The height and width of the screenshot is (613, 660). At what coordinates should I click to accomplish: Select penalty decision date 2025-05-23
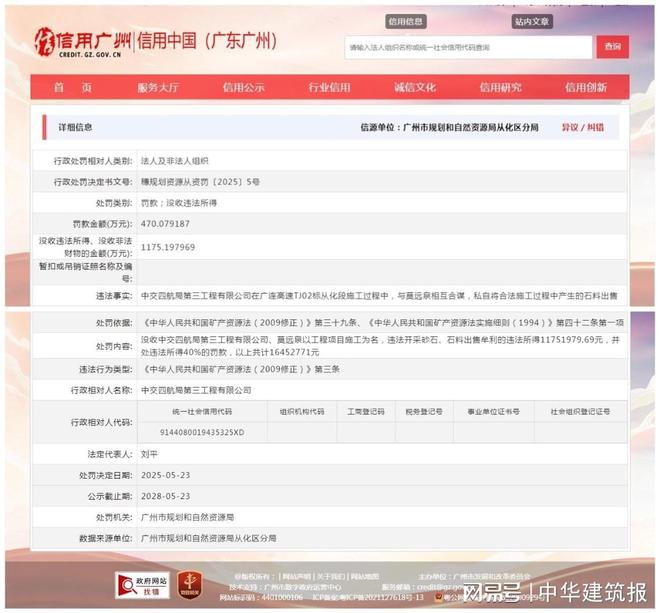[x=165, y=475]
